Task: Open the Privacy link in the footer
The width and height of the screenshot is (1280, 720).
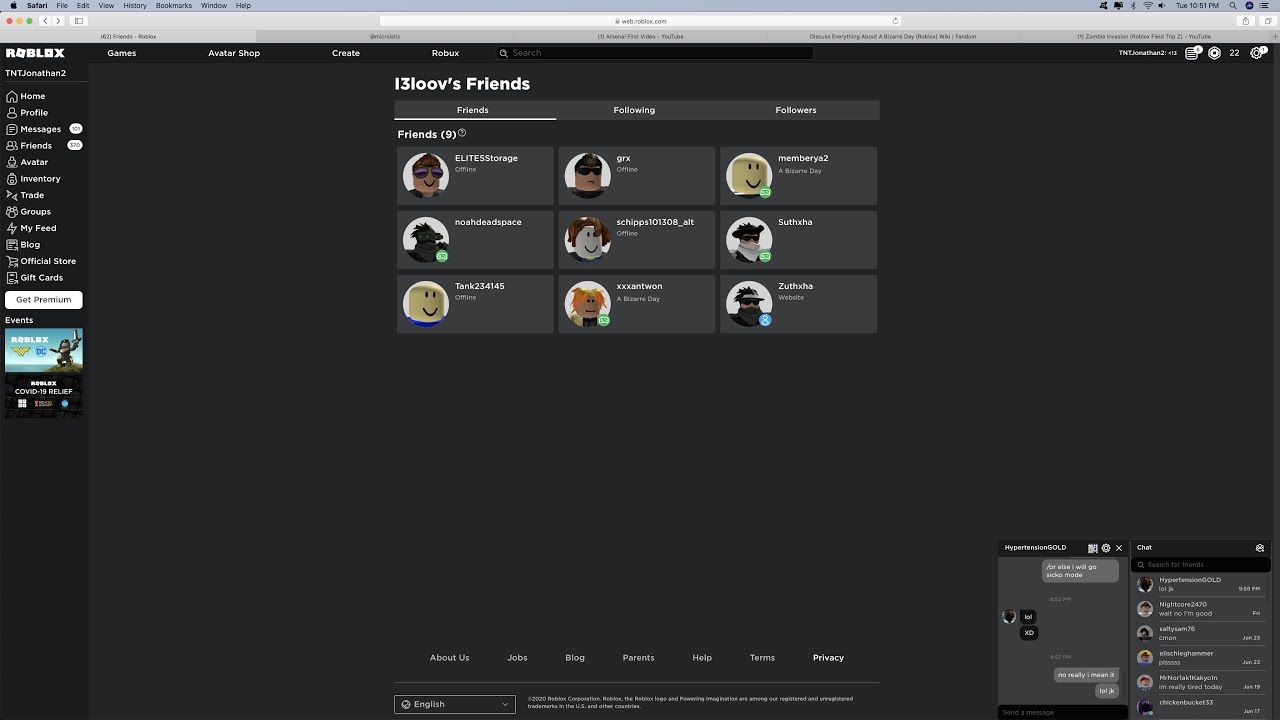Action: pos(828,658)
